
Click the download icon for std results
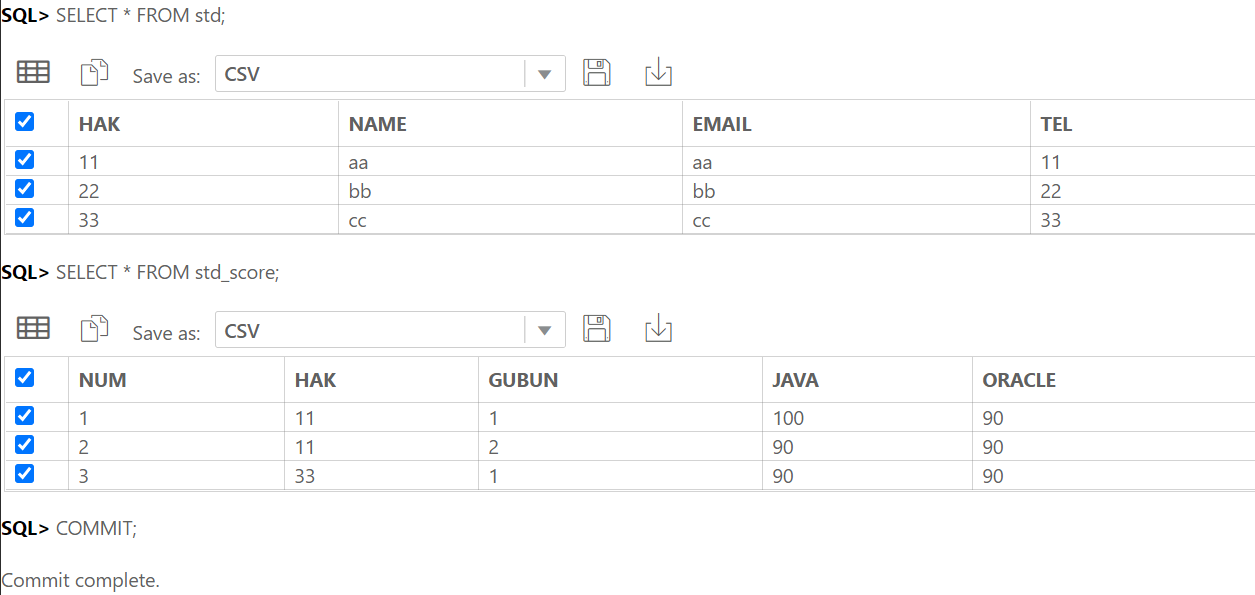[x=658, y=72]
